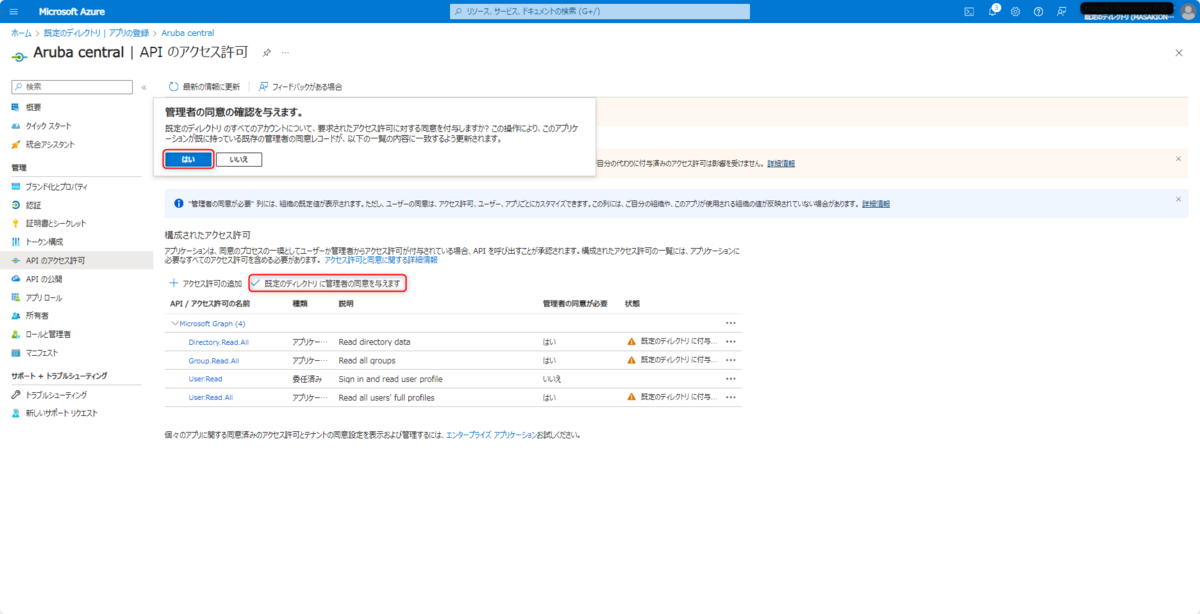The image size is (1200, 614).
Task: Click 'Read all groups' description cell
Action: 368,360
